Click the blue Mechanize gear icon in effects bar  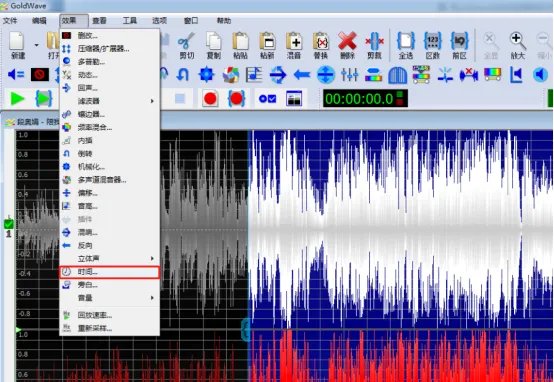[x=206, y=75]
